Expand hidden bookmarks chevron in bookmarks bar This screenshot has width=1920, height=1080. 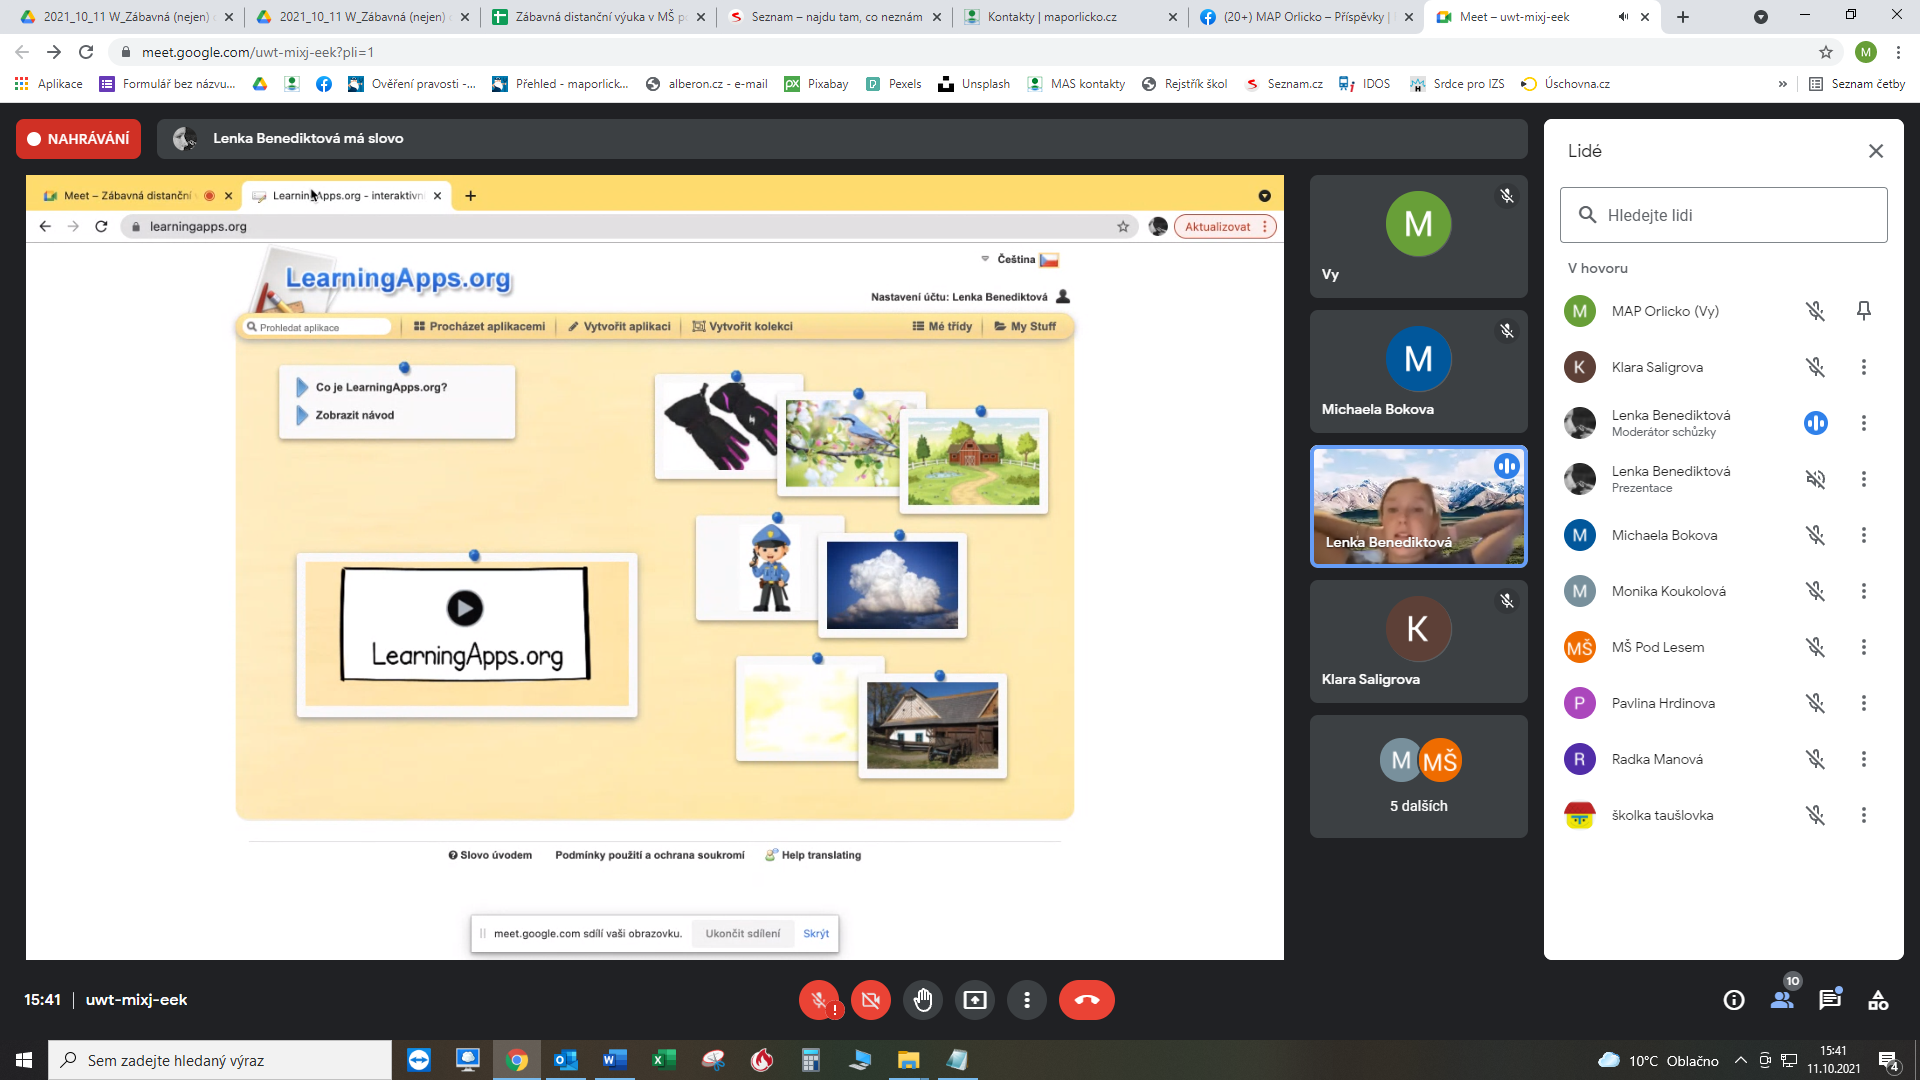(x=1782, y=84)
